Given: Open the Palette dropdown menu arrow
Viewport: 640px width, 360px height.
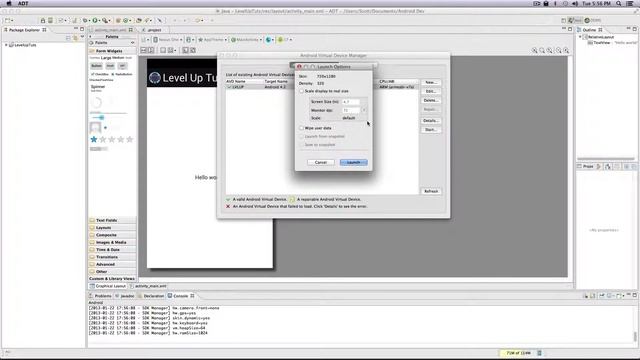Looking at the screenshot, I should tap(132, 42).
